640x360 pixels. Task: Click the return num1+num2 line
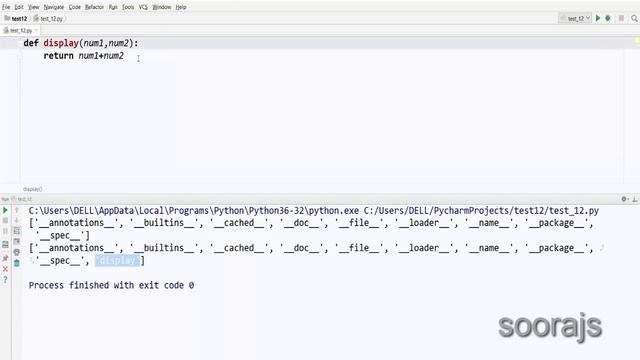point(83,56)
